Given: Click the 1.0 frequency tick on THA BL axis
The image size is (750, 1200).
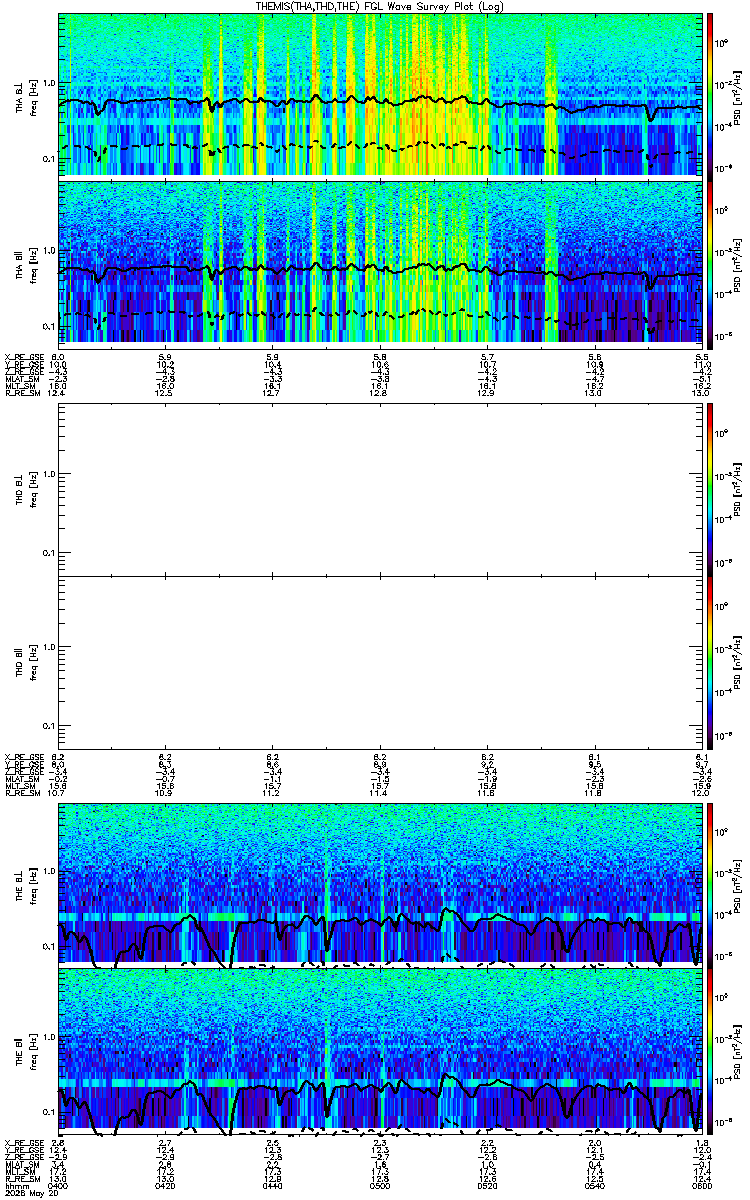Looking at the screenshot, I should click(48, 83).
